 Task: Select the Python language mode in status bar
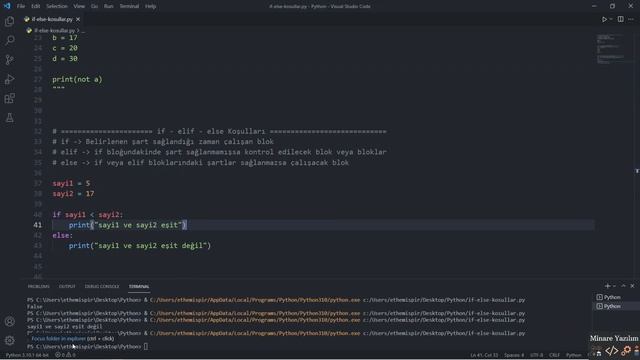point(573,355)
